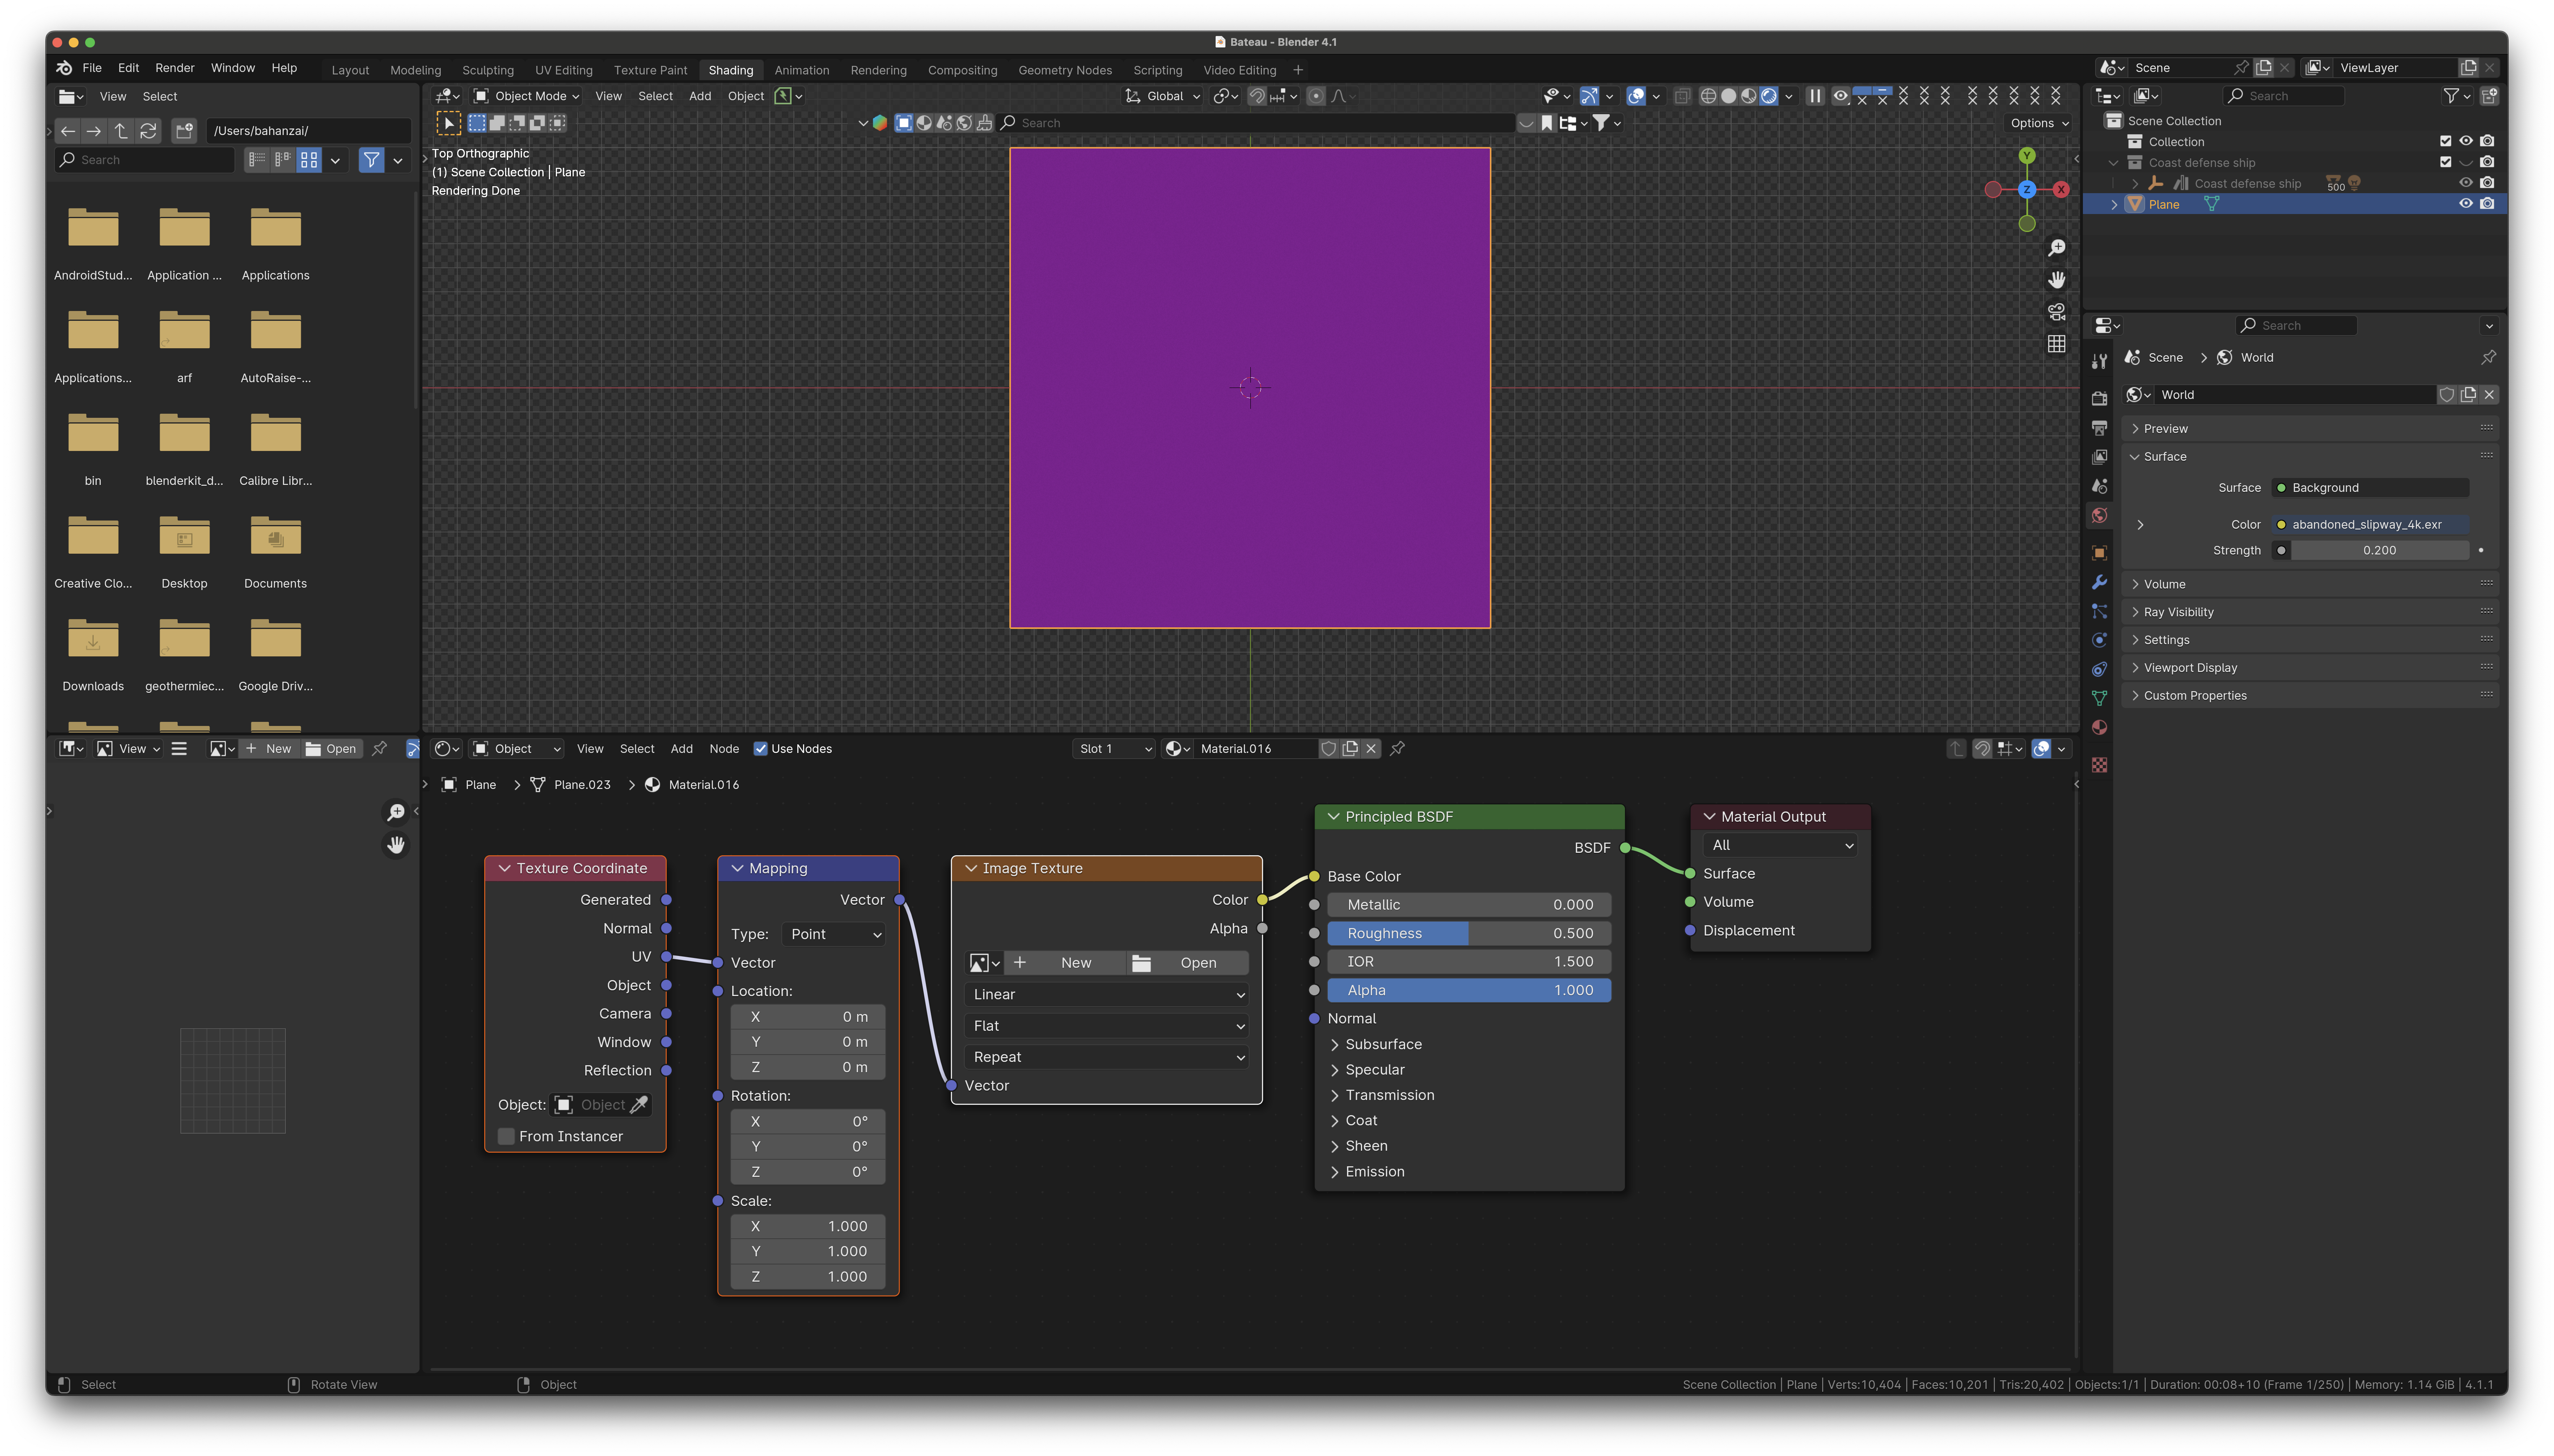Open the Object properties tab
The image size is (2554, 1456).
point(2099,553)
